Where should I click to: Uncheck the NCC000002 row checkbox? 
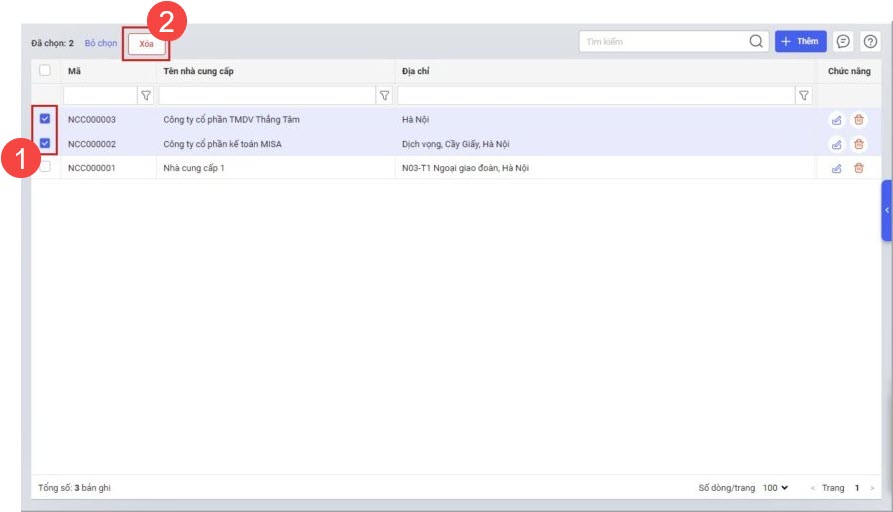(x=45, y=143)
